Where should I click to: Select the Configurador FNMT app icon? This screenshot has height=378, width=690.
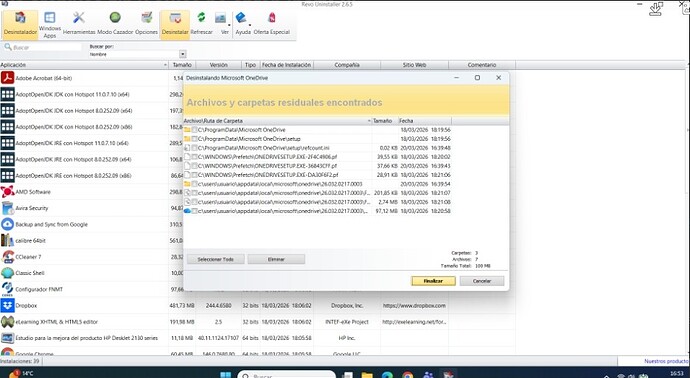[x=7, y=290]
